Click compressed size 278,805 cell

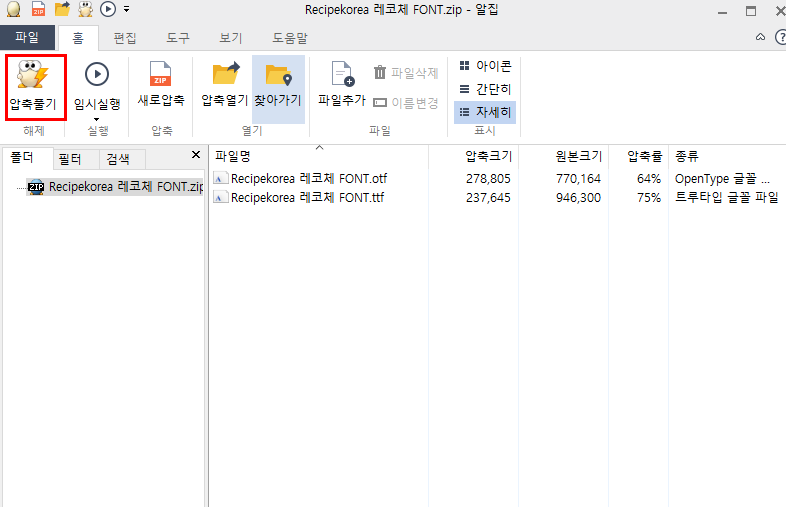point(488,179)
